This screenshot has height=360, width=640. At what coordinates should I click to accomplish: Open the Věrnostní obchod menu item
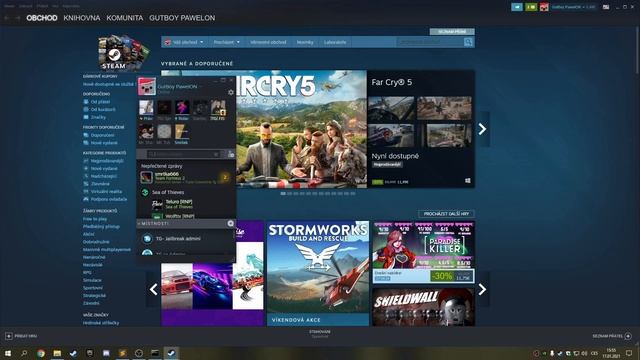[268, 42]
